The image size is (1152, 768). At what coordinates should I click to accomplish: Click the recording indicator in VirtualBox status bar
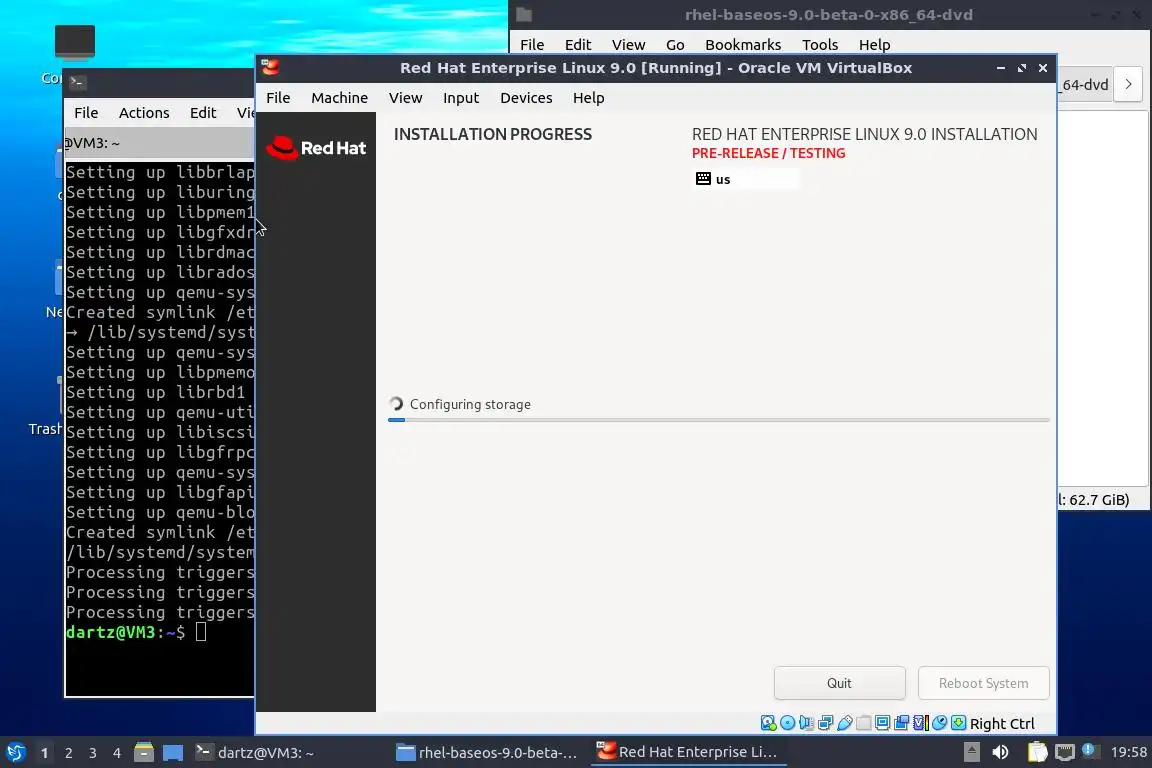click(901, 723)
